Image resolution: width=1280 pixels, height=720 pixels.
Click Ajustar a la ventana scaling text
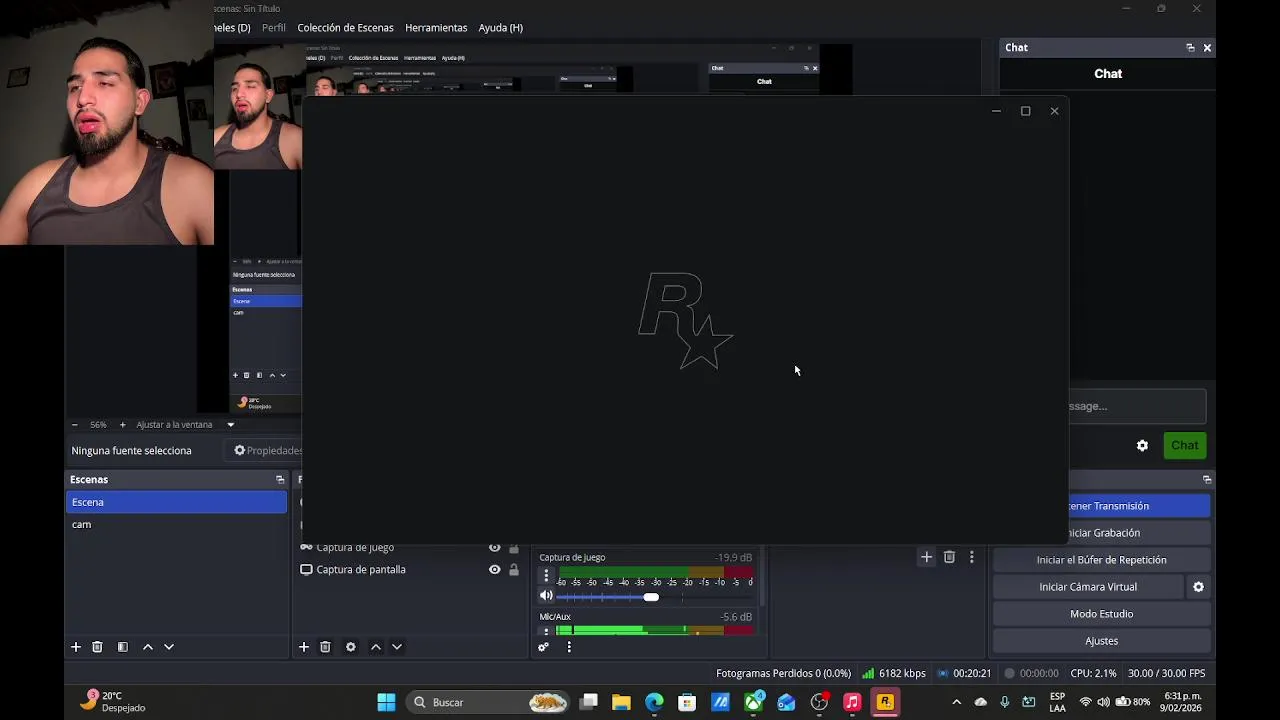click(x=174, y=425)
